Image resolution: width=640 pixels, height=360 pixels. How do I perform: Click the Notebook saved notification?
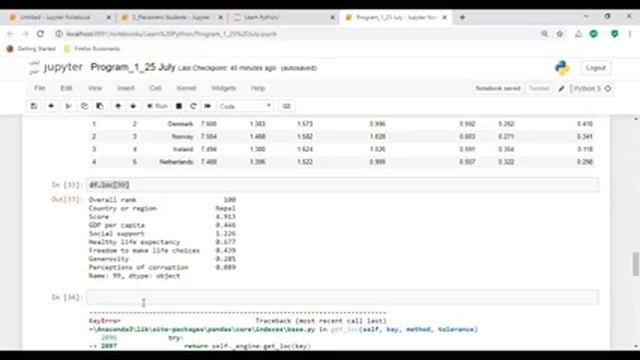[x=498, y=88]
